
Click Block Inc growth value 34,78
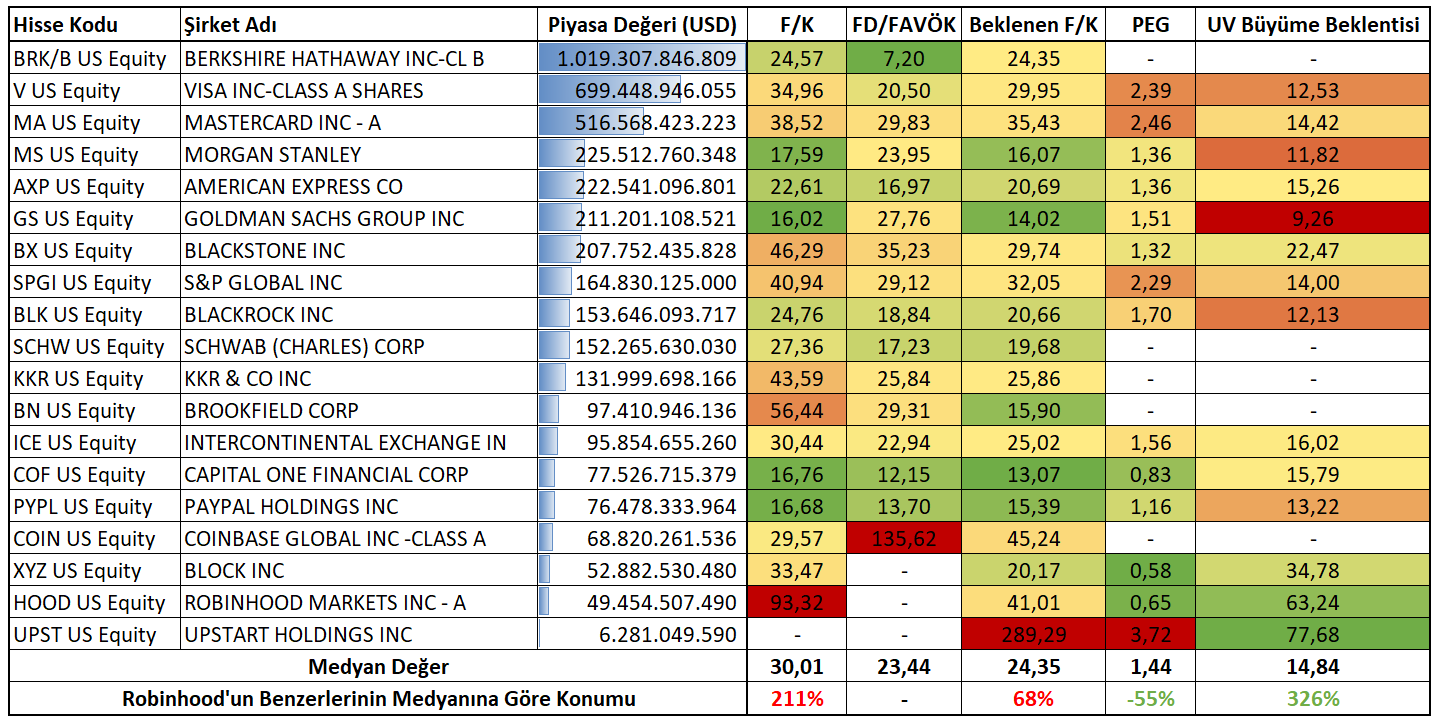click(1313, 570)
